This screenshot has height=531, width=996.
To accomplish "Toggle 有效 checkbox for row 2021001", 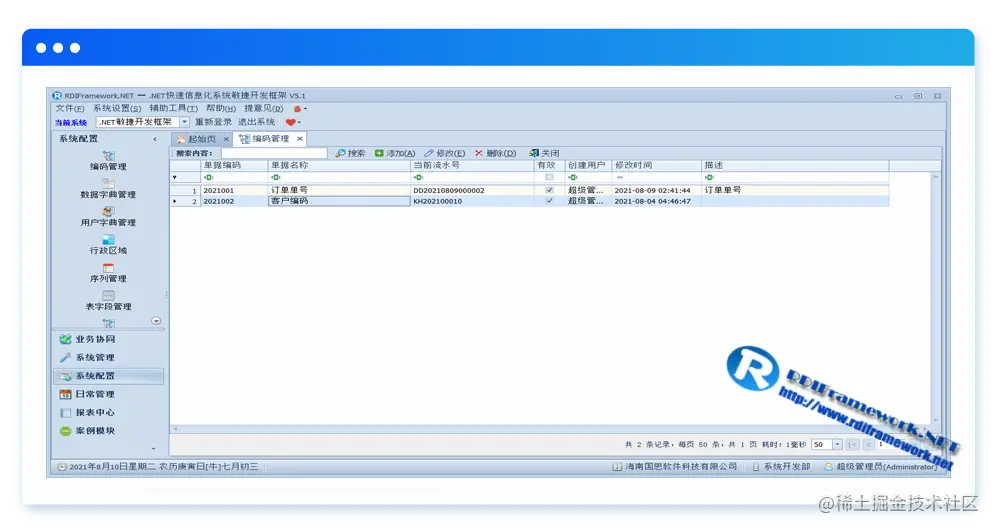I will tap(549, 190).
